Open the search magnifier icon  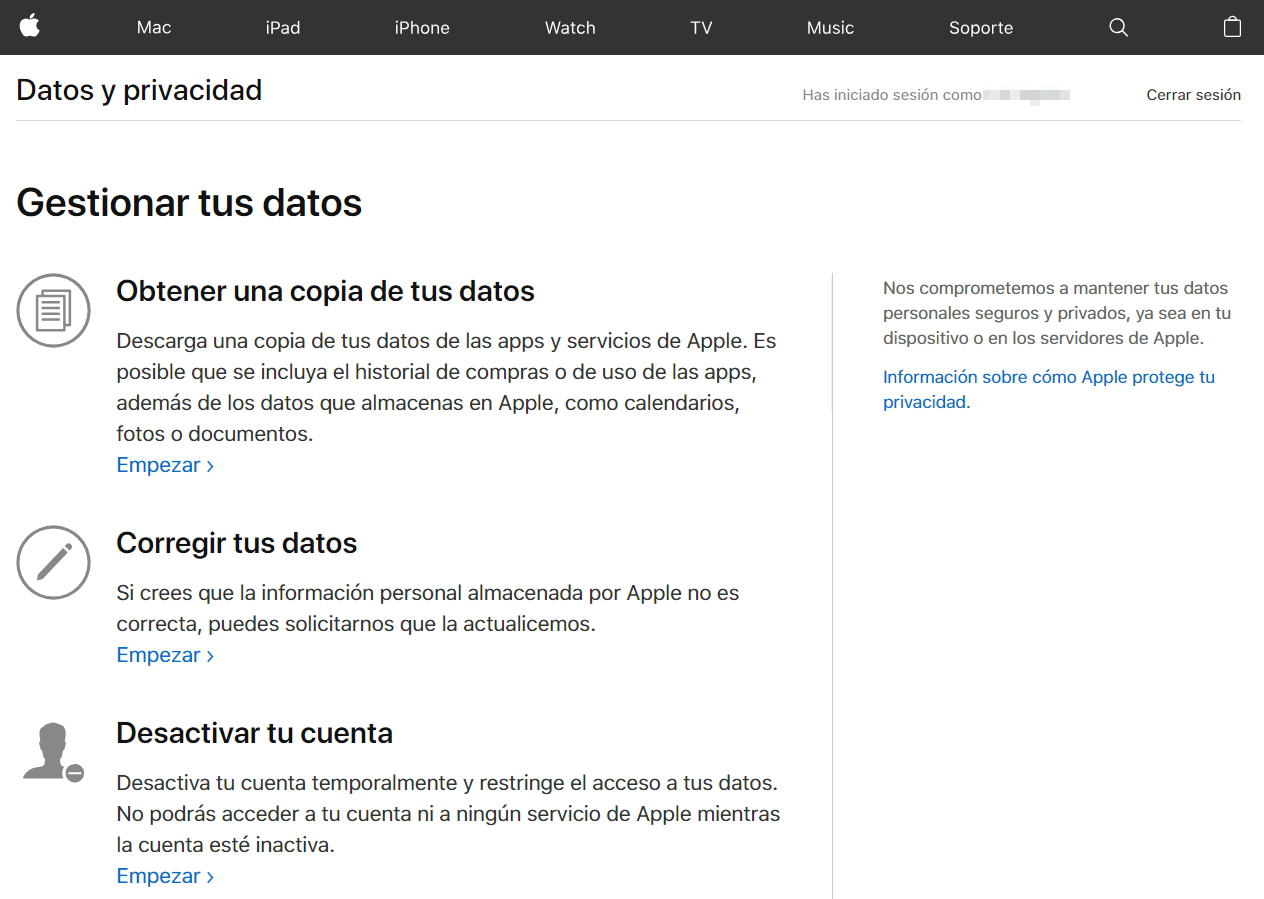click(x=1119, y=27)
